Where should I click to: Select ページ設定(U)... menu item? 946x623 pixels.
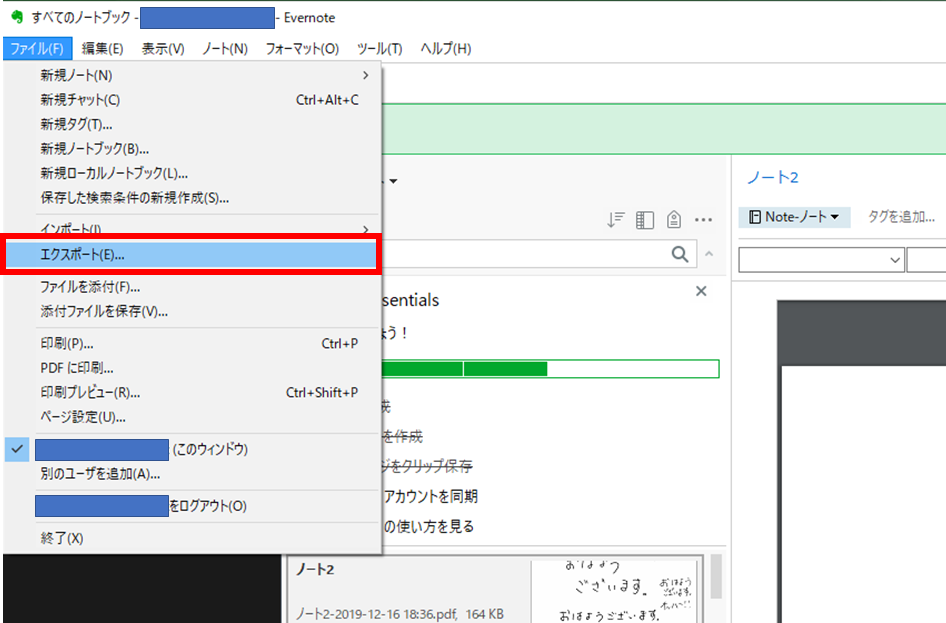pos(192,417)
